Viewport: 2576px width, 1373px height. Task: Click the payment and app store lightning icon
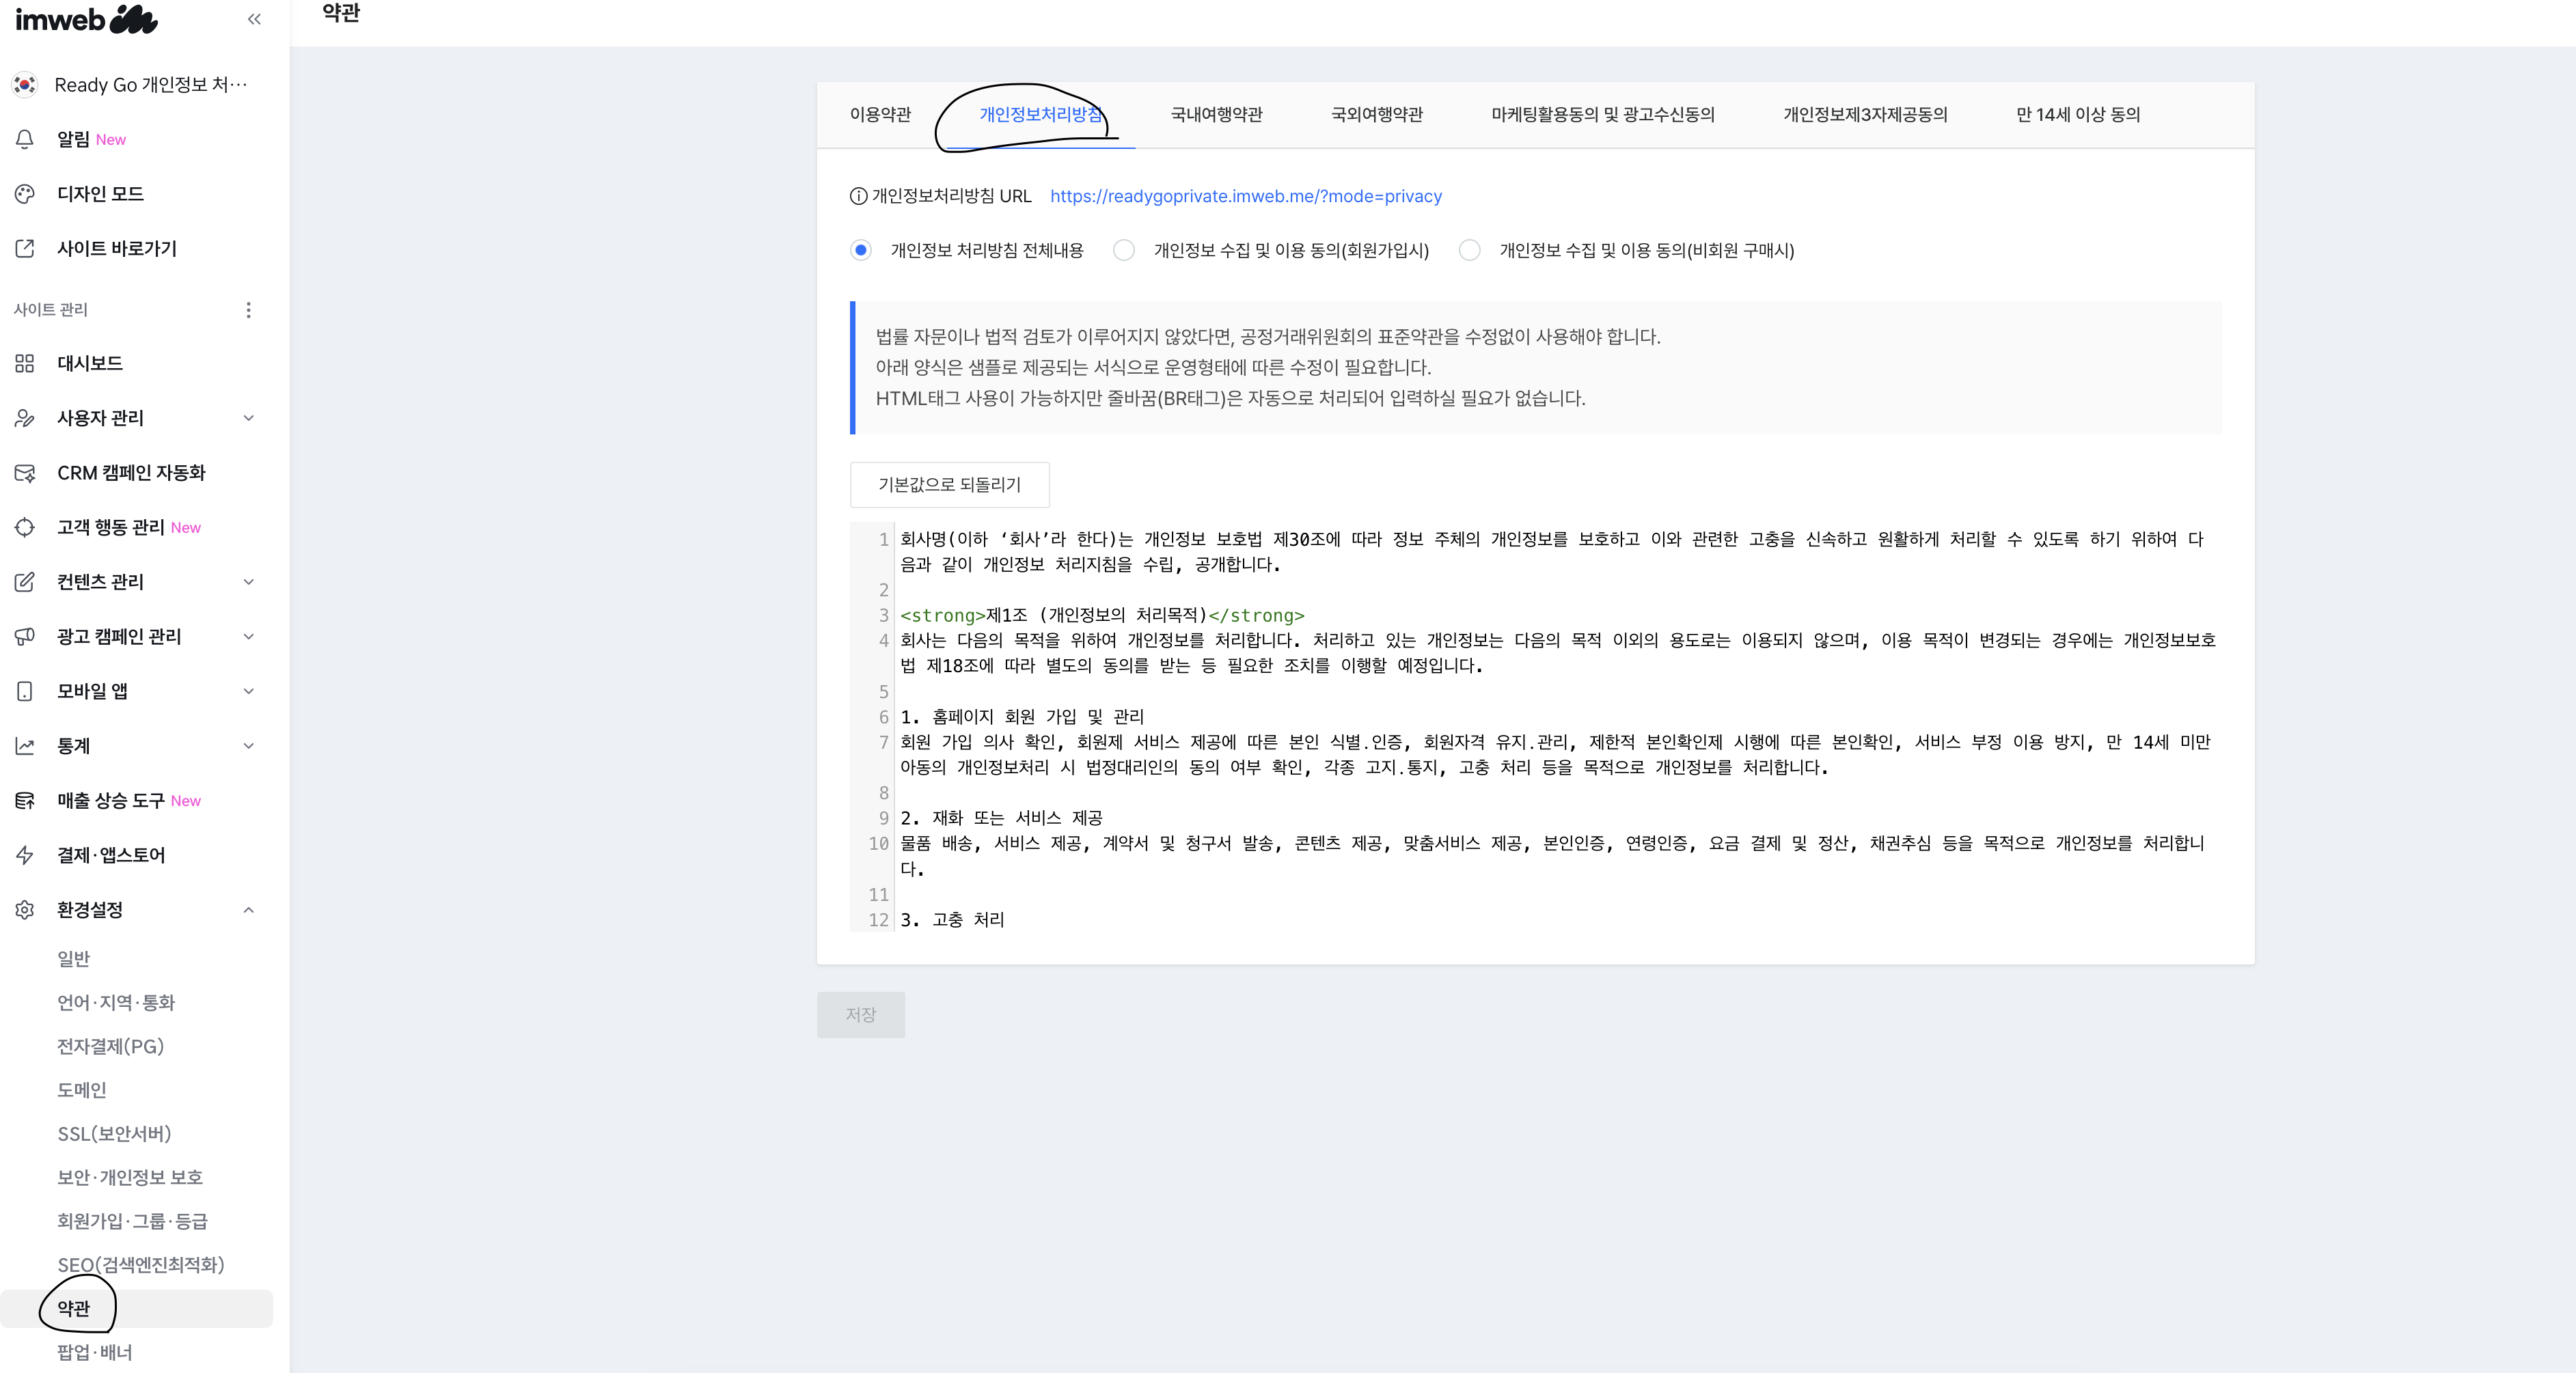pos(25,855)
